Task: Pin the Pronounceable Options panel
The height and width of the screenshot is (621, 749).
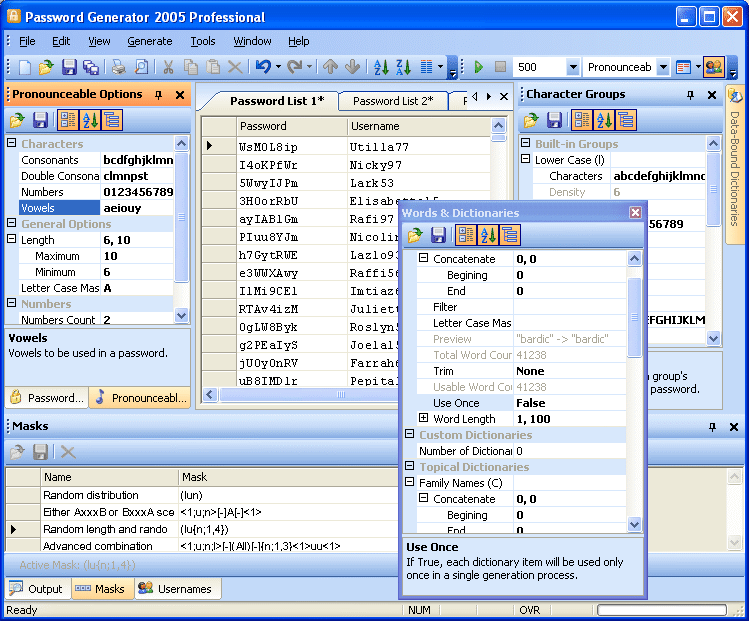Action: click(159, 95)
